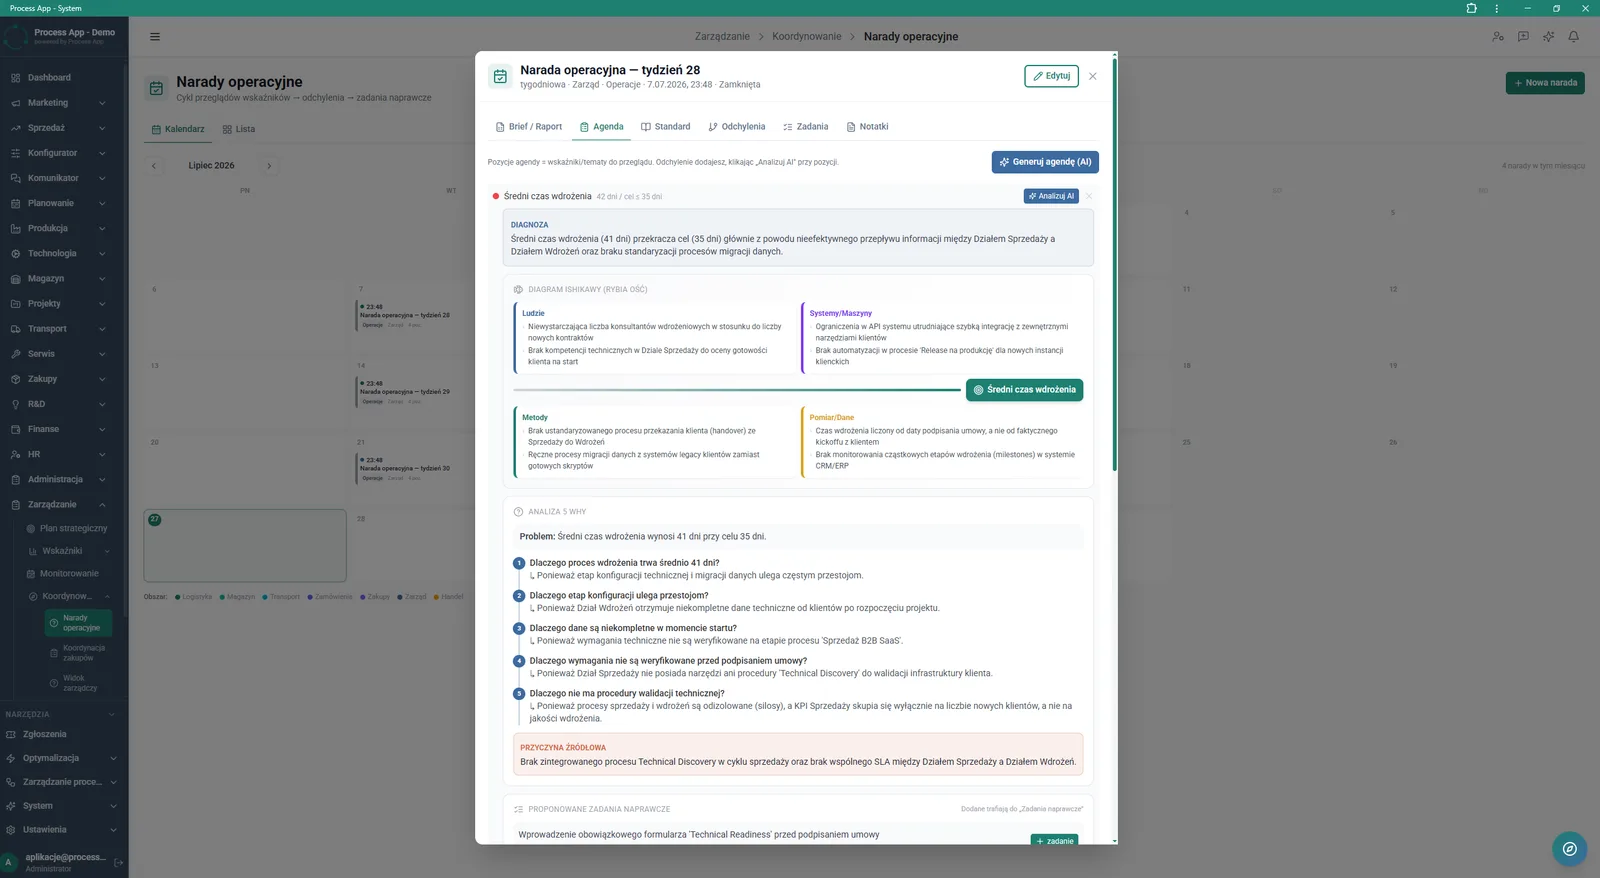Click the Dashboard sidebar icon
The height and width of the screenshot is (878, 1600).
pos(15,78)
